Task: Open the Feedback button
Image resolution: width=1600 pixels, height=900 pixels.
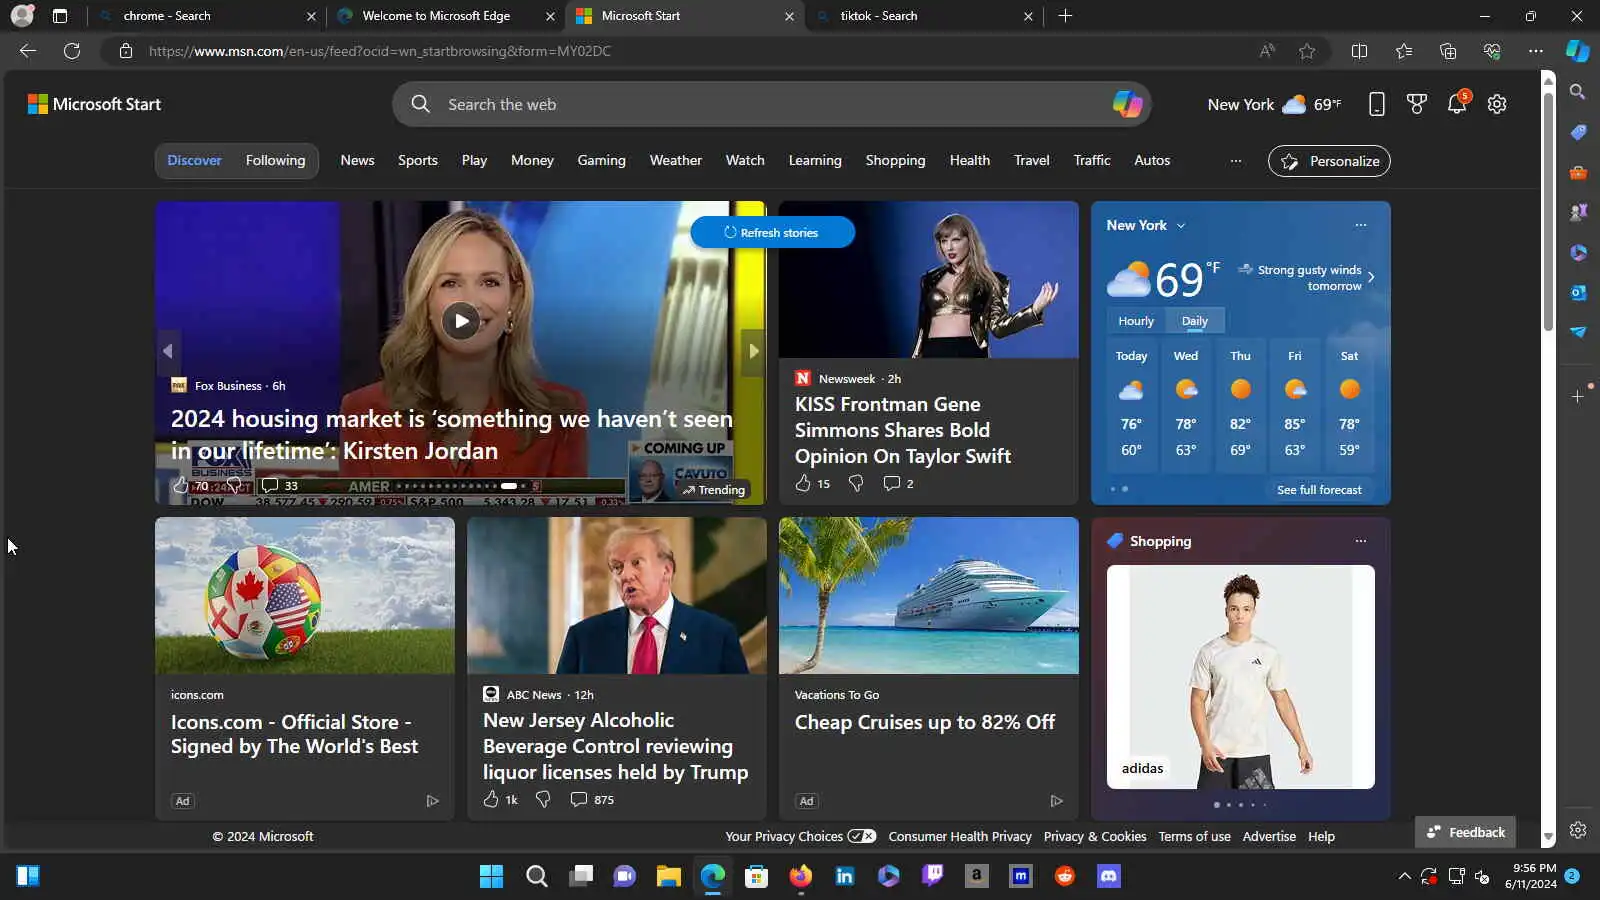Action: coord(1466,832)
